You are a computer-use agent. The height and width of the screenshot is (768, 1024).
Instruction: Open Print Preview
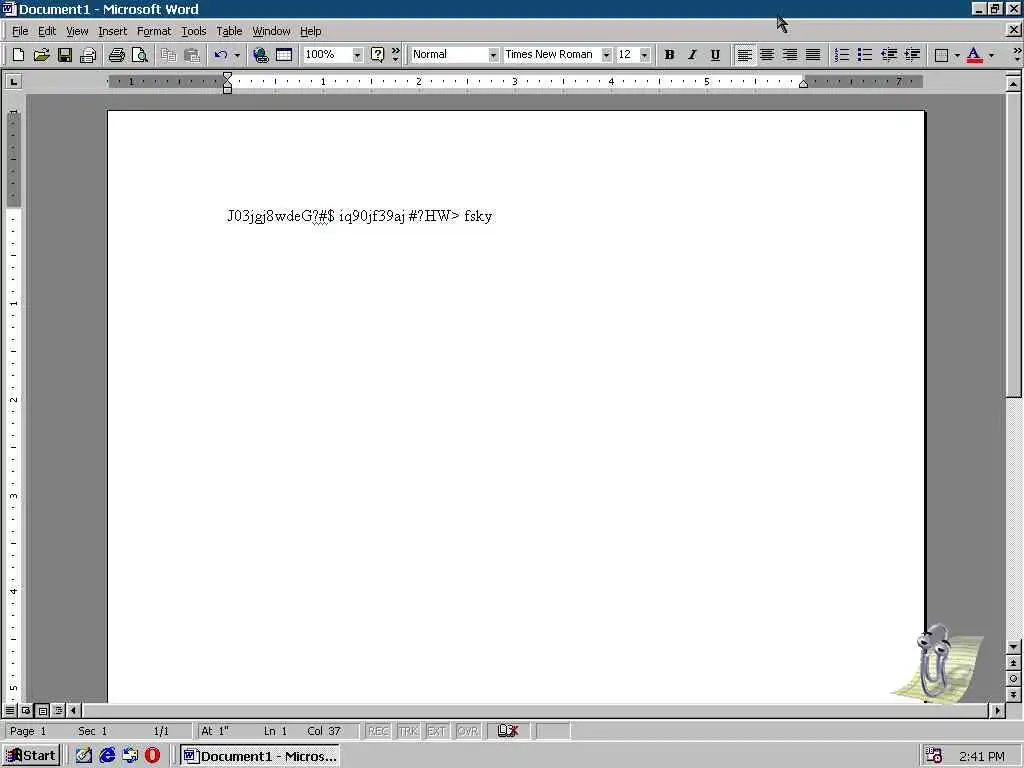click(140, 55)
